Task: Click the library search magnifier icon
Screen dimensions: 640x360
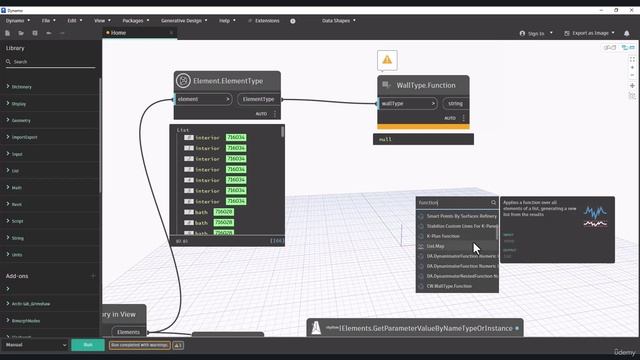Action: pos(8,62)
